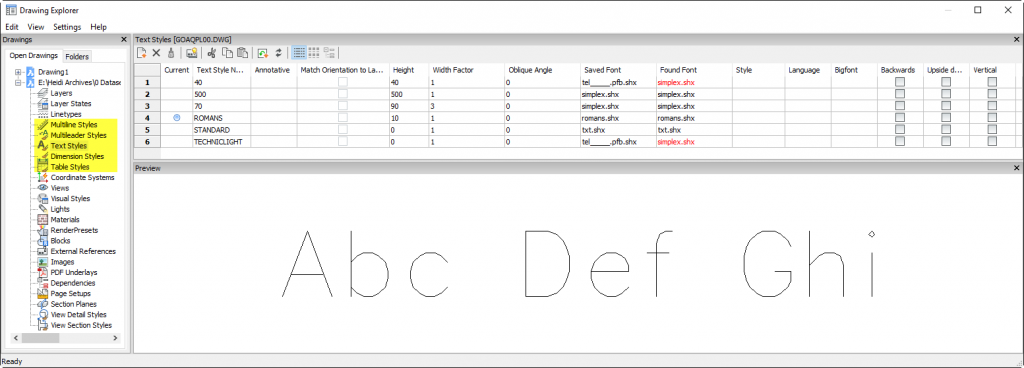Toggle Vertical checkbox for style 70

coord(992,106)
